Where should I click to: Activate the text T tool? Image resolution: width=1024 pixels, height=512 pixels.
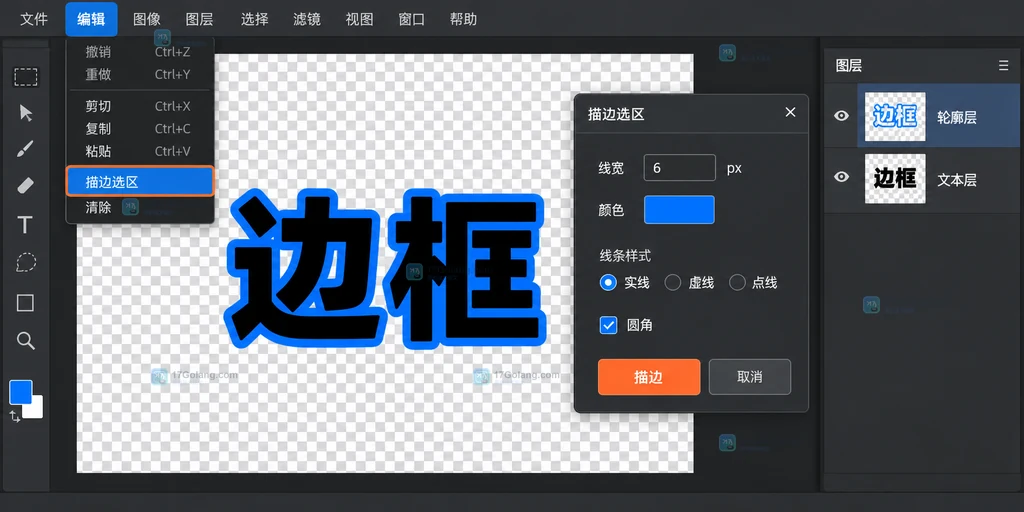click(x=25, y=225)
